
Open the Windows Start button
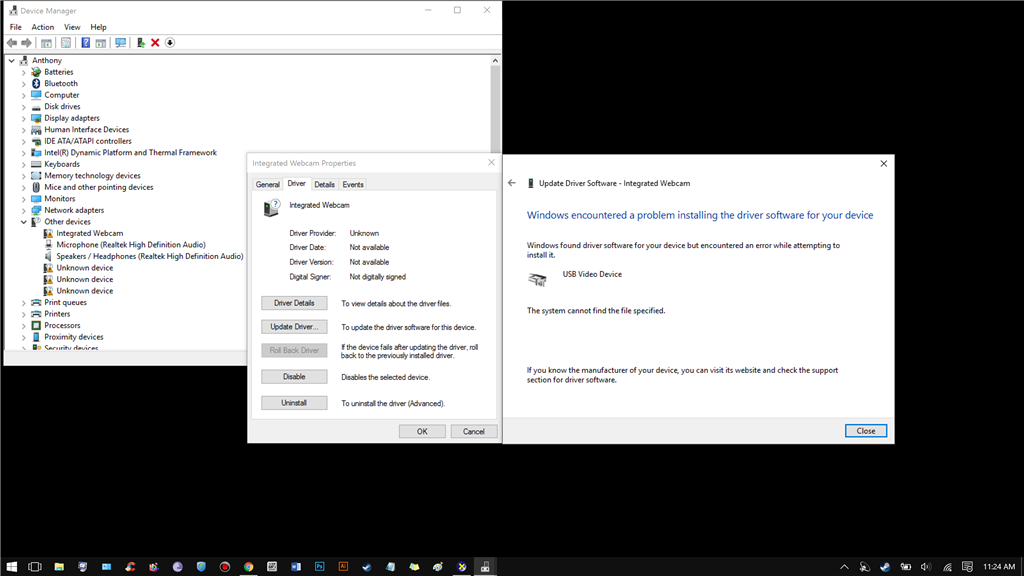pos(11,567)
